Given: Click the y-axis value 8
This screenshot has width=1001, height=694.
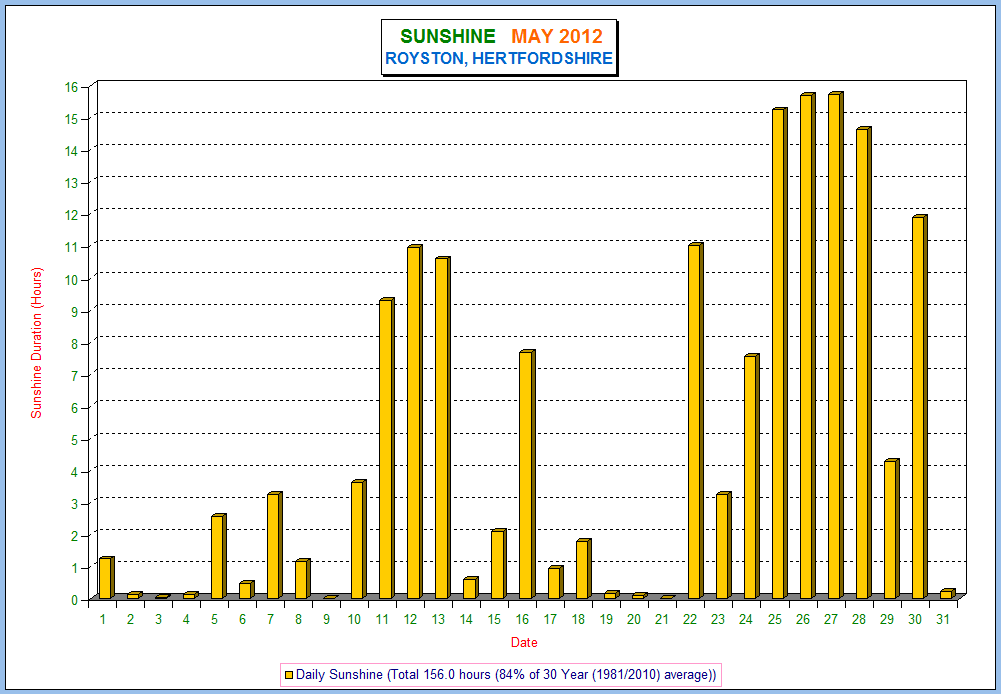Looking at the screenshot, I should (74, 343).
